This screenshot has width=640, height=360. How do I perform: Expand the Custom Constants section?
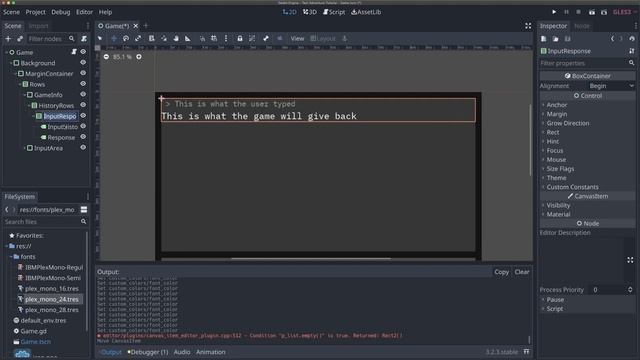(572, 187)
